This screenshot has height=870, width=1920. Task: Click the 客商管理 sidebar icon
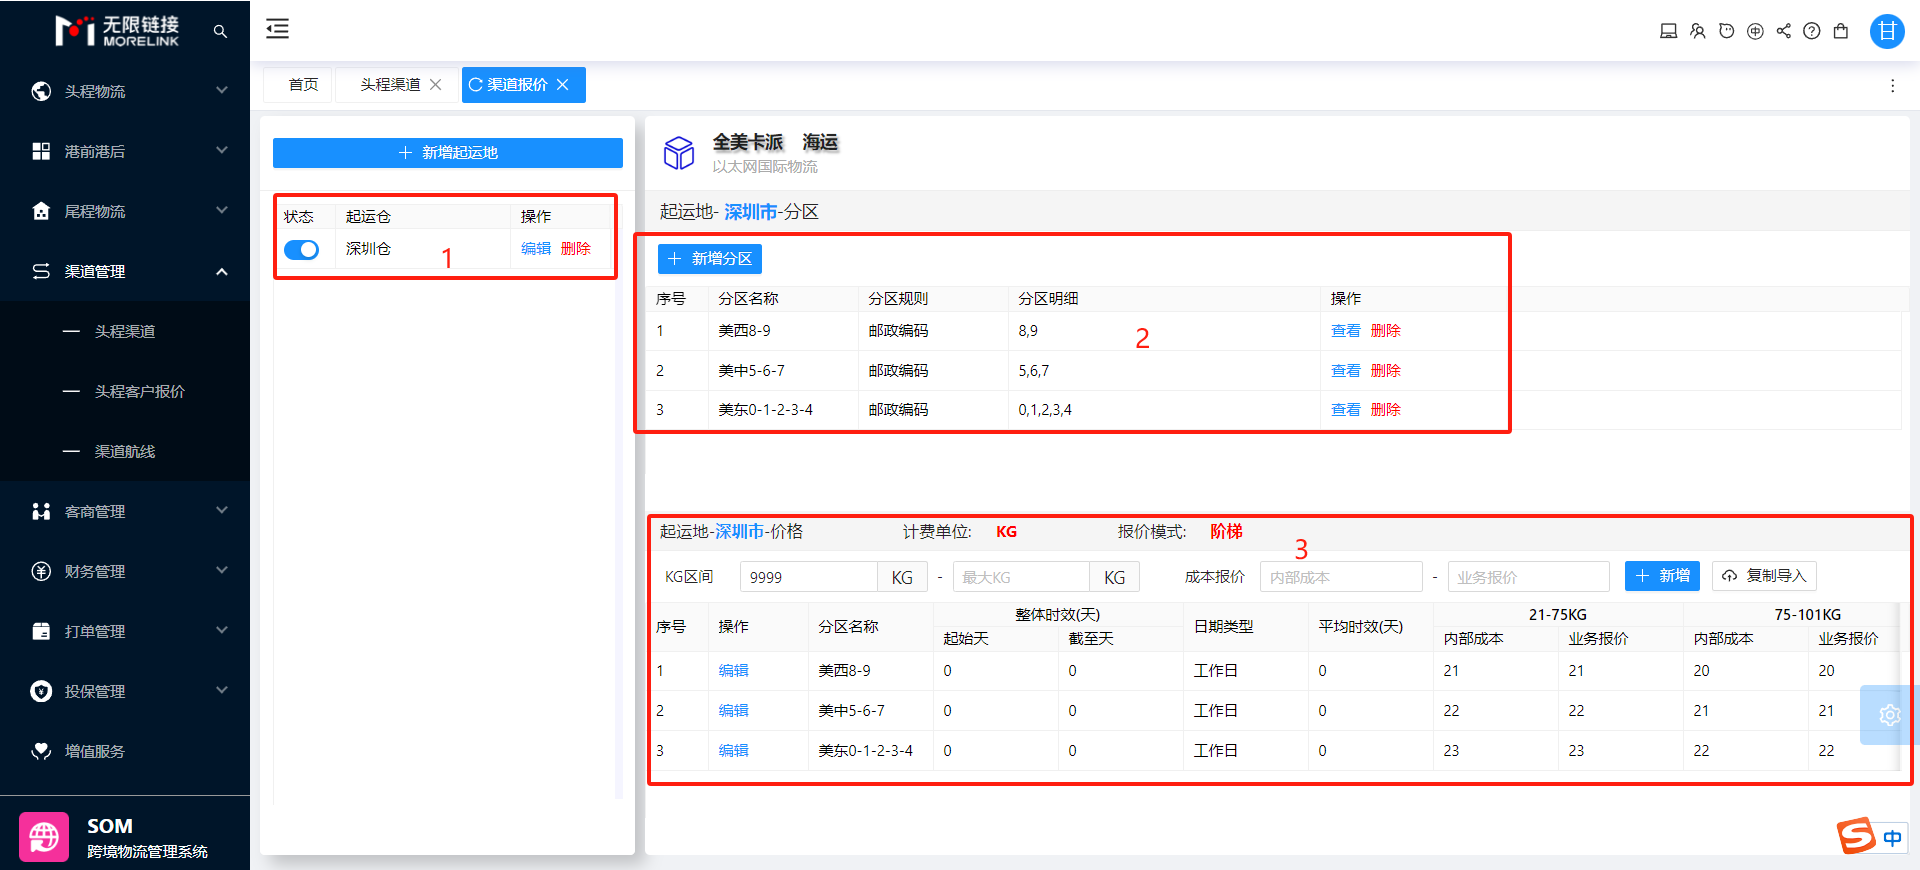pyautogui.click(x=41, y=511)
